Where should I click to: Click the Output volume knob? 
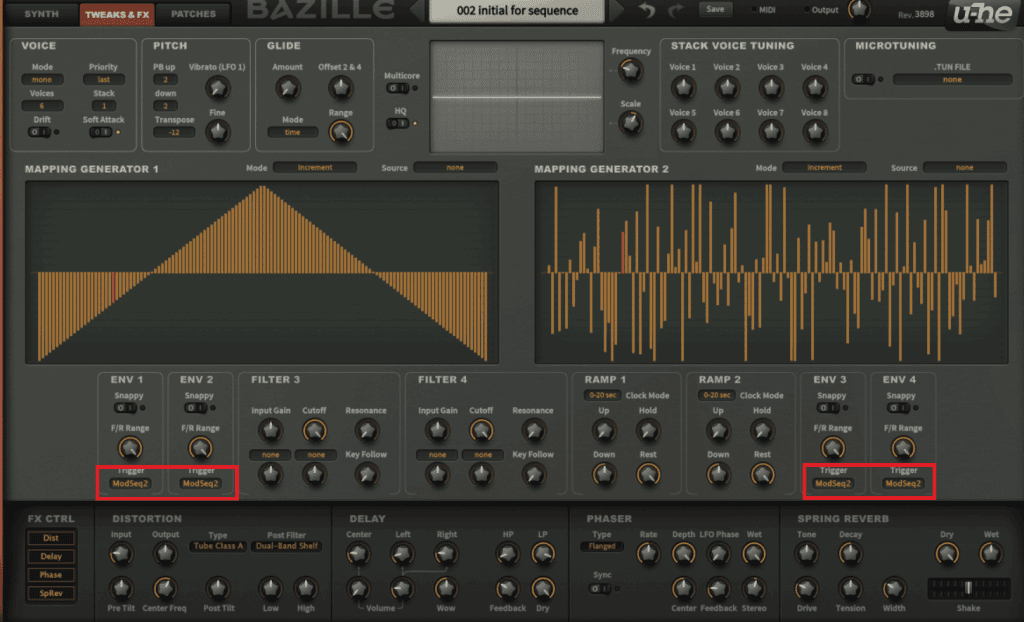tap(858, 10)
